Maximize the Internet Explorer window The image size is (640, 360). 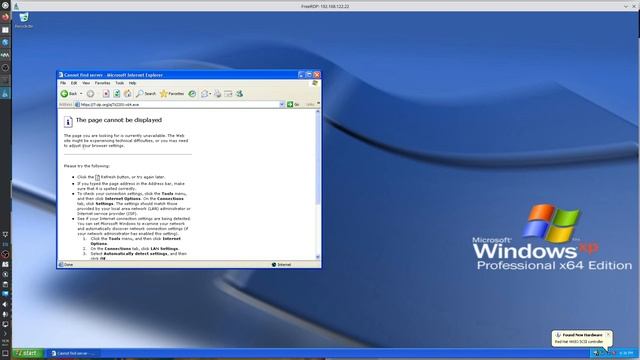click(x=309, y=75)
